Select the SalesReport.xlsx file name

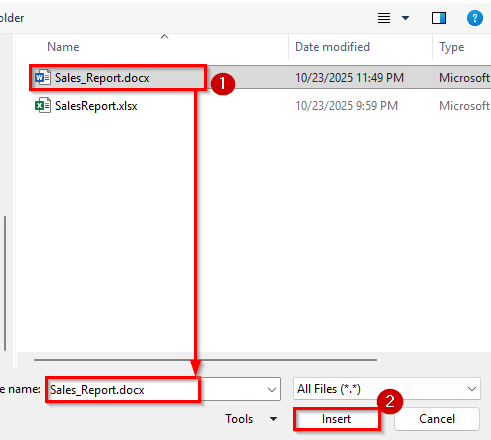pos(96,106)
